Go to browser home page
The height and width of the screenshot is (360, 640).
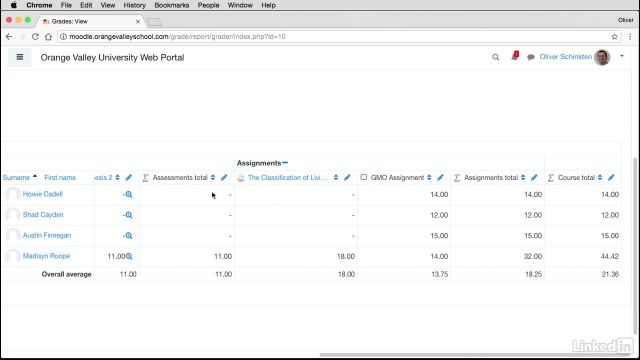tap(48, 37)
